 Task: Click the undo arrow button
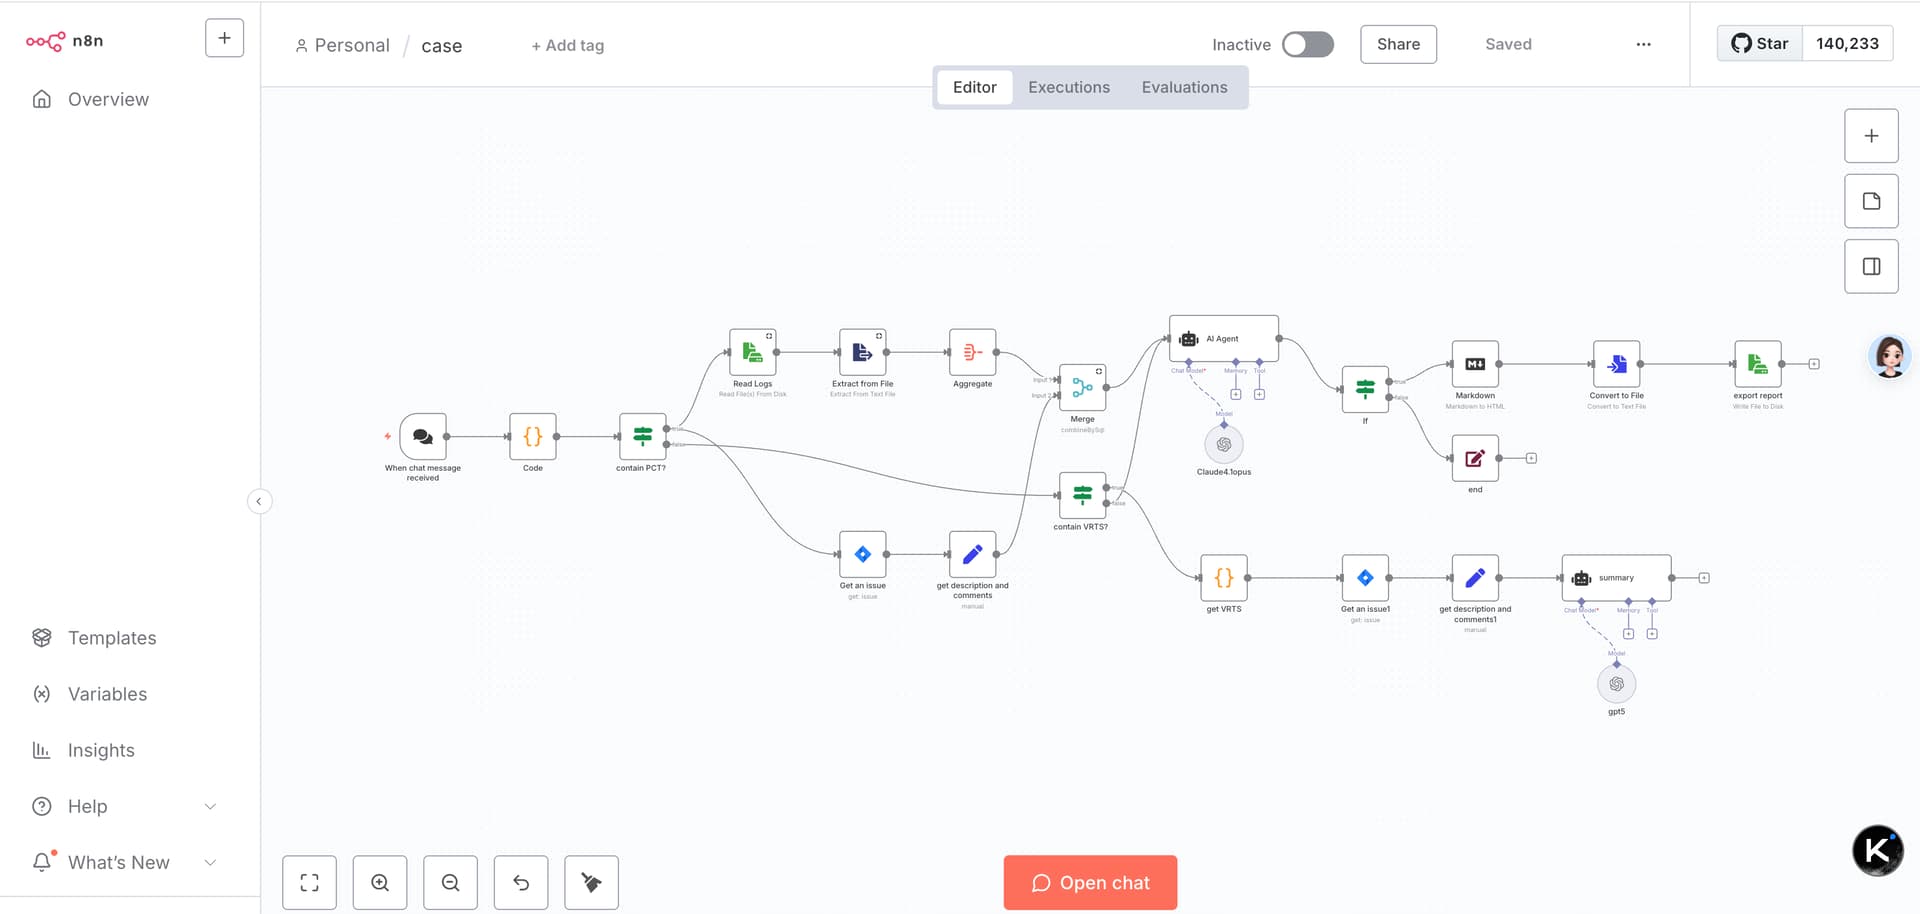[x=521, y=882]
